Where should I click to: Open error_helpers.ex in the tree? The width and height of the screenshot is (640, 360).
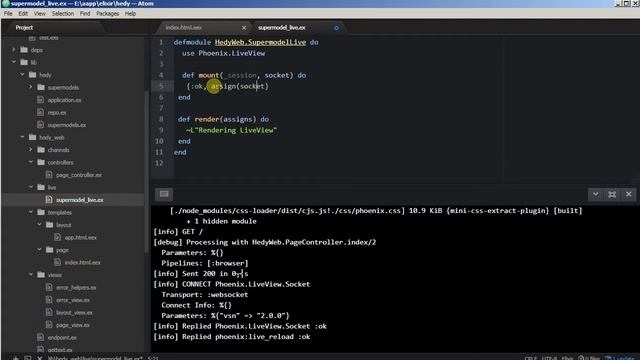click(76, 287)
